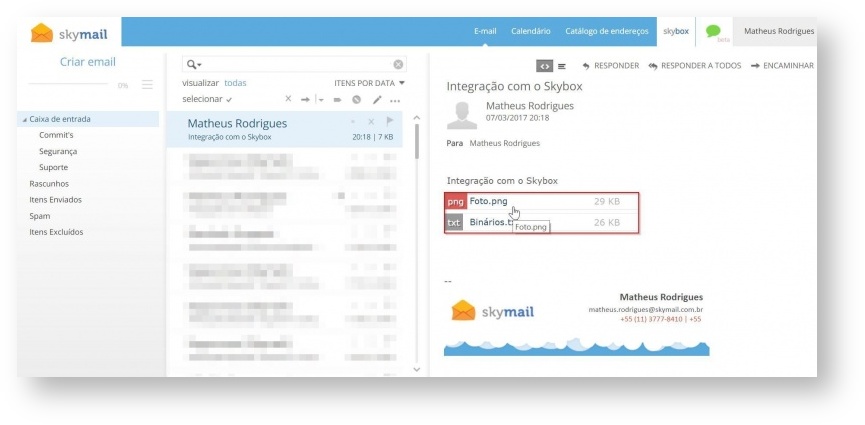Collapse the Caixa de entrada folder tree
The image size is (865, 425).
pyautogui.click(x=24, y=120)
